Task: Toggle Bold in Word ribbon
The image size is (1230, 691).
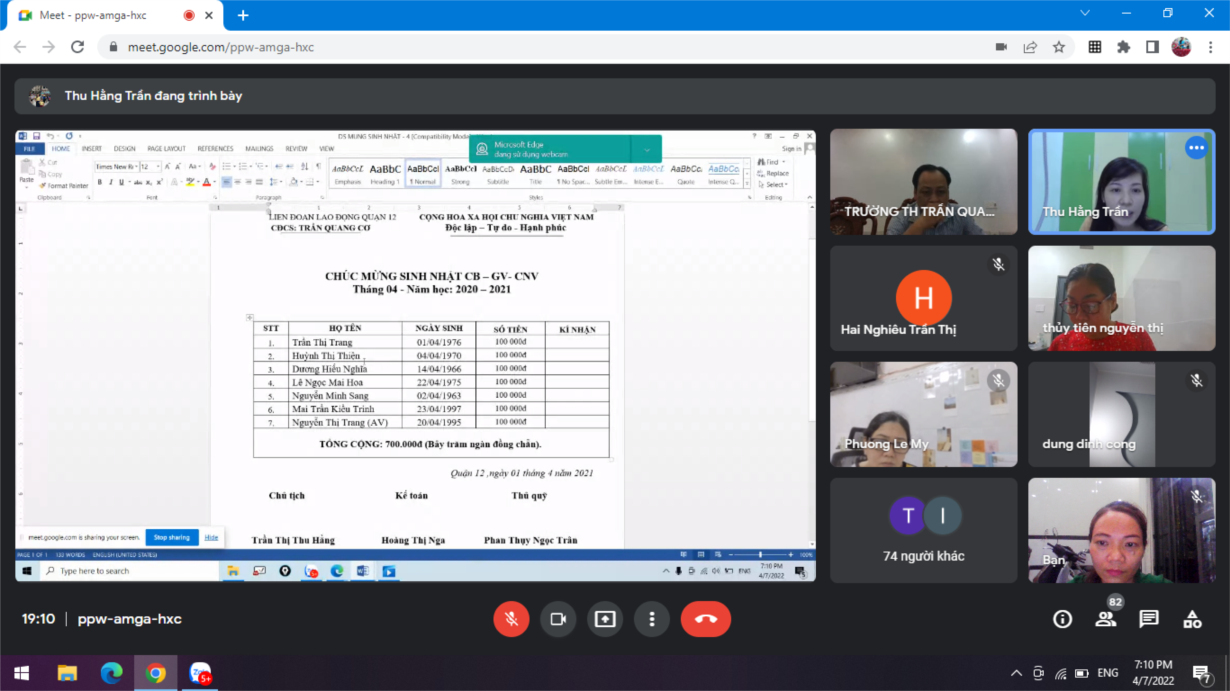Action: point(100,182)
